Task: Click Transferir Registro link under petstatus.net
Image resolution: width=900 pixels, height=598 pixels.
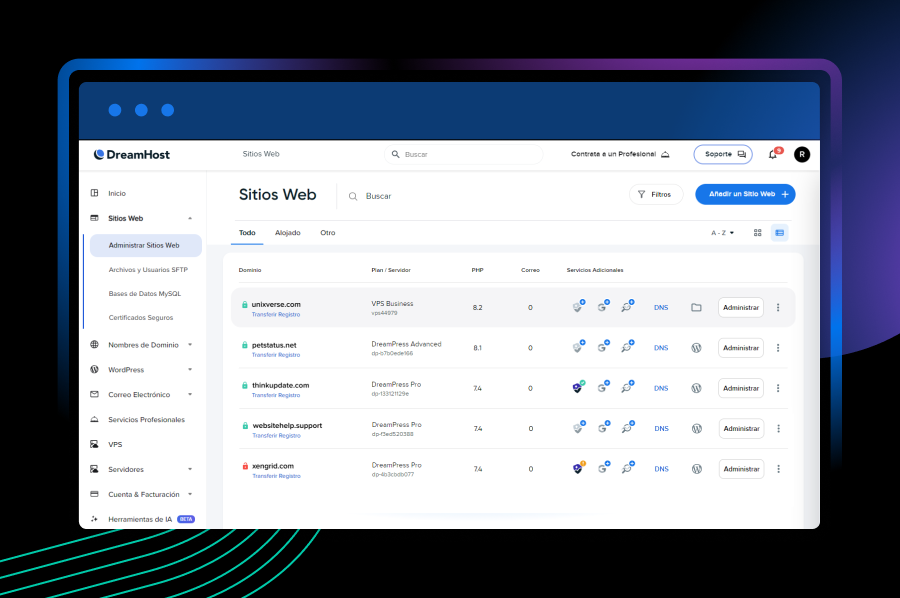Action: tap(275, 355)
